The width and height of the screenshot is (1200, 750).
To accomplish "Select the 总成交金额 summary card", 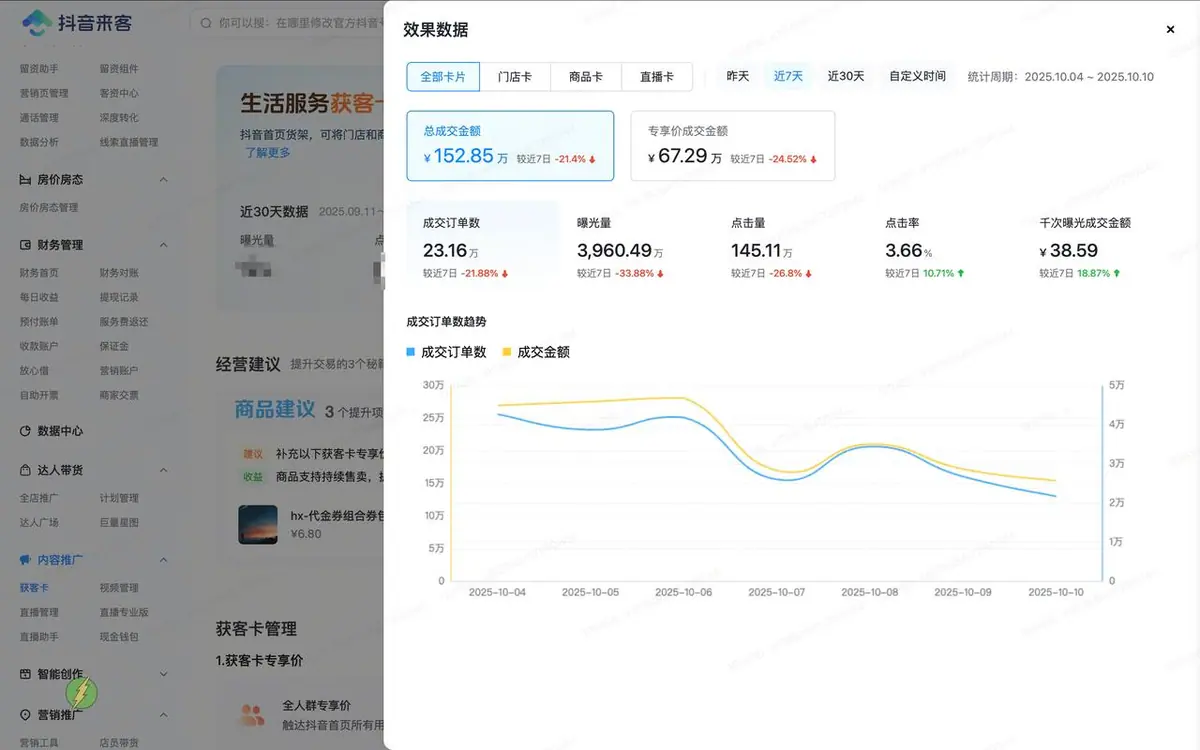I will [x=510, y=146].
